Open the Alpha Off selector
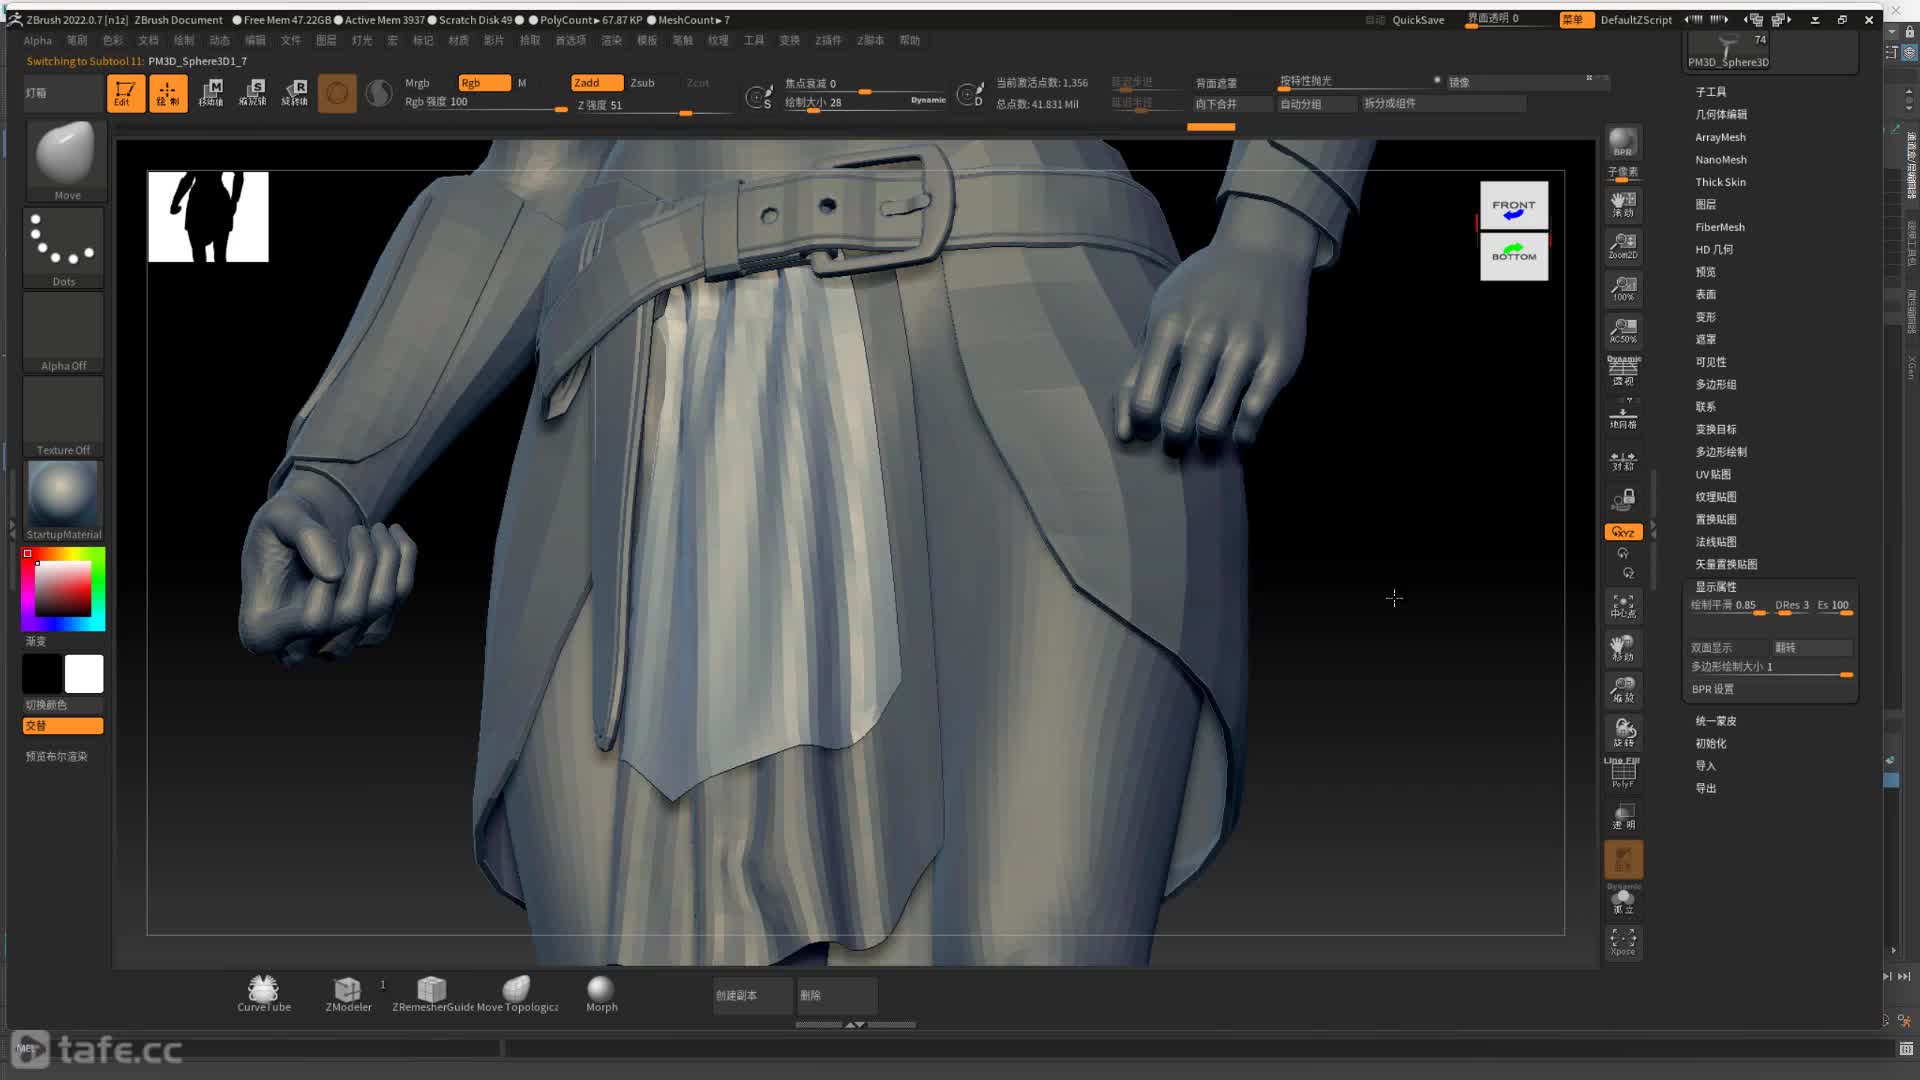Image resolution: width=1920 pixels, height=1080 pixels. pyautogui.click(x=64, y=332)
